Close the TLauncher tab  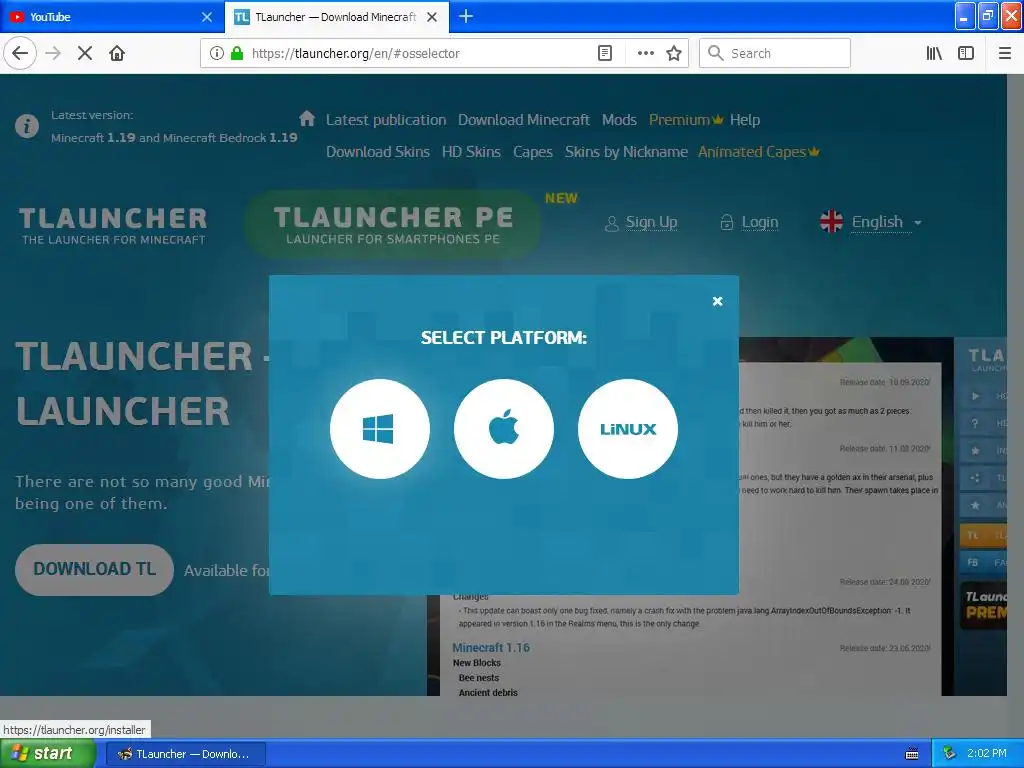[432, 17]
